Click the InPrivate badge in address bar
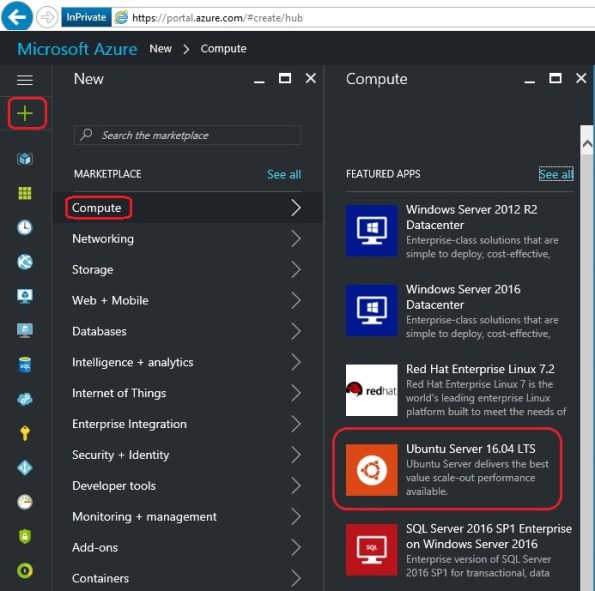Screen dimensions: 595x591 pos(86,17)
